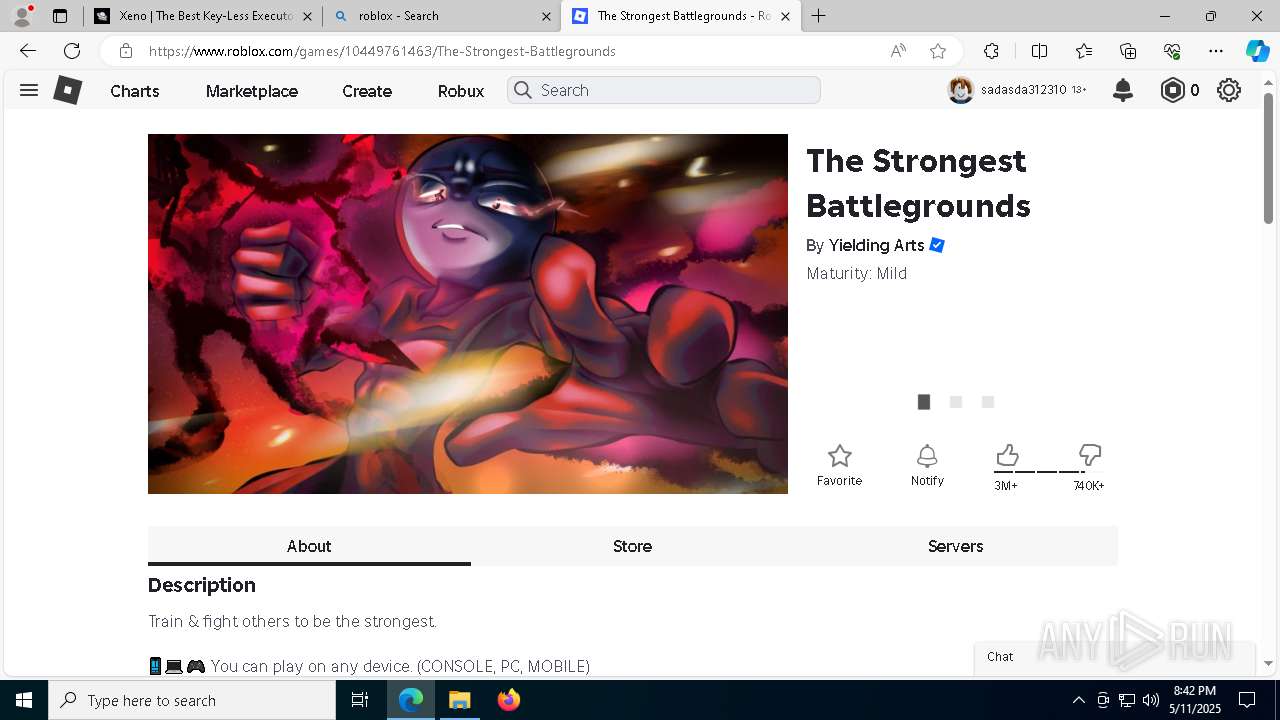
Task: Click the verified badge beside Yielding Arts
Action: click(937, 245)
